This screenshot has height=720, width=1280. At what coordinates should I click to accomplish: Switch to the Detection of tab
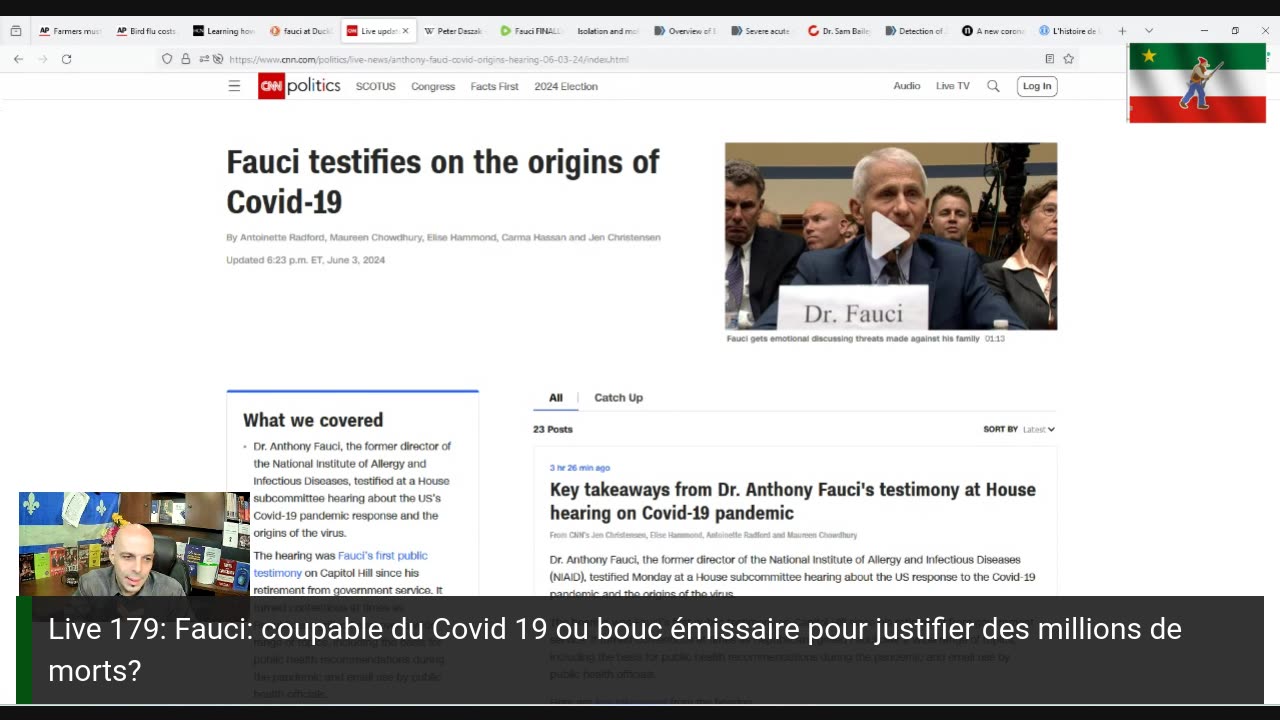[916, 31]
